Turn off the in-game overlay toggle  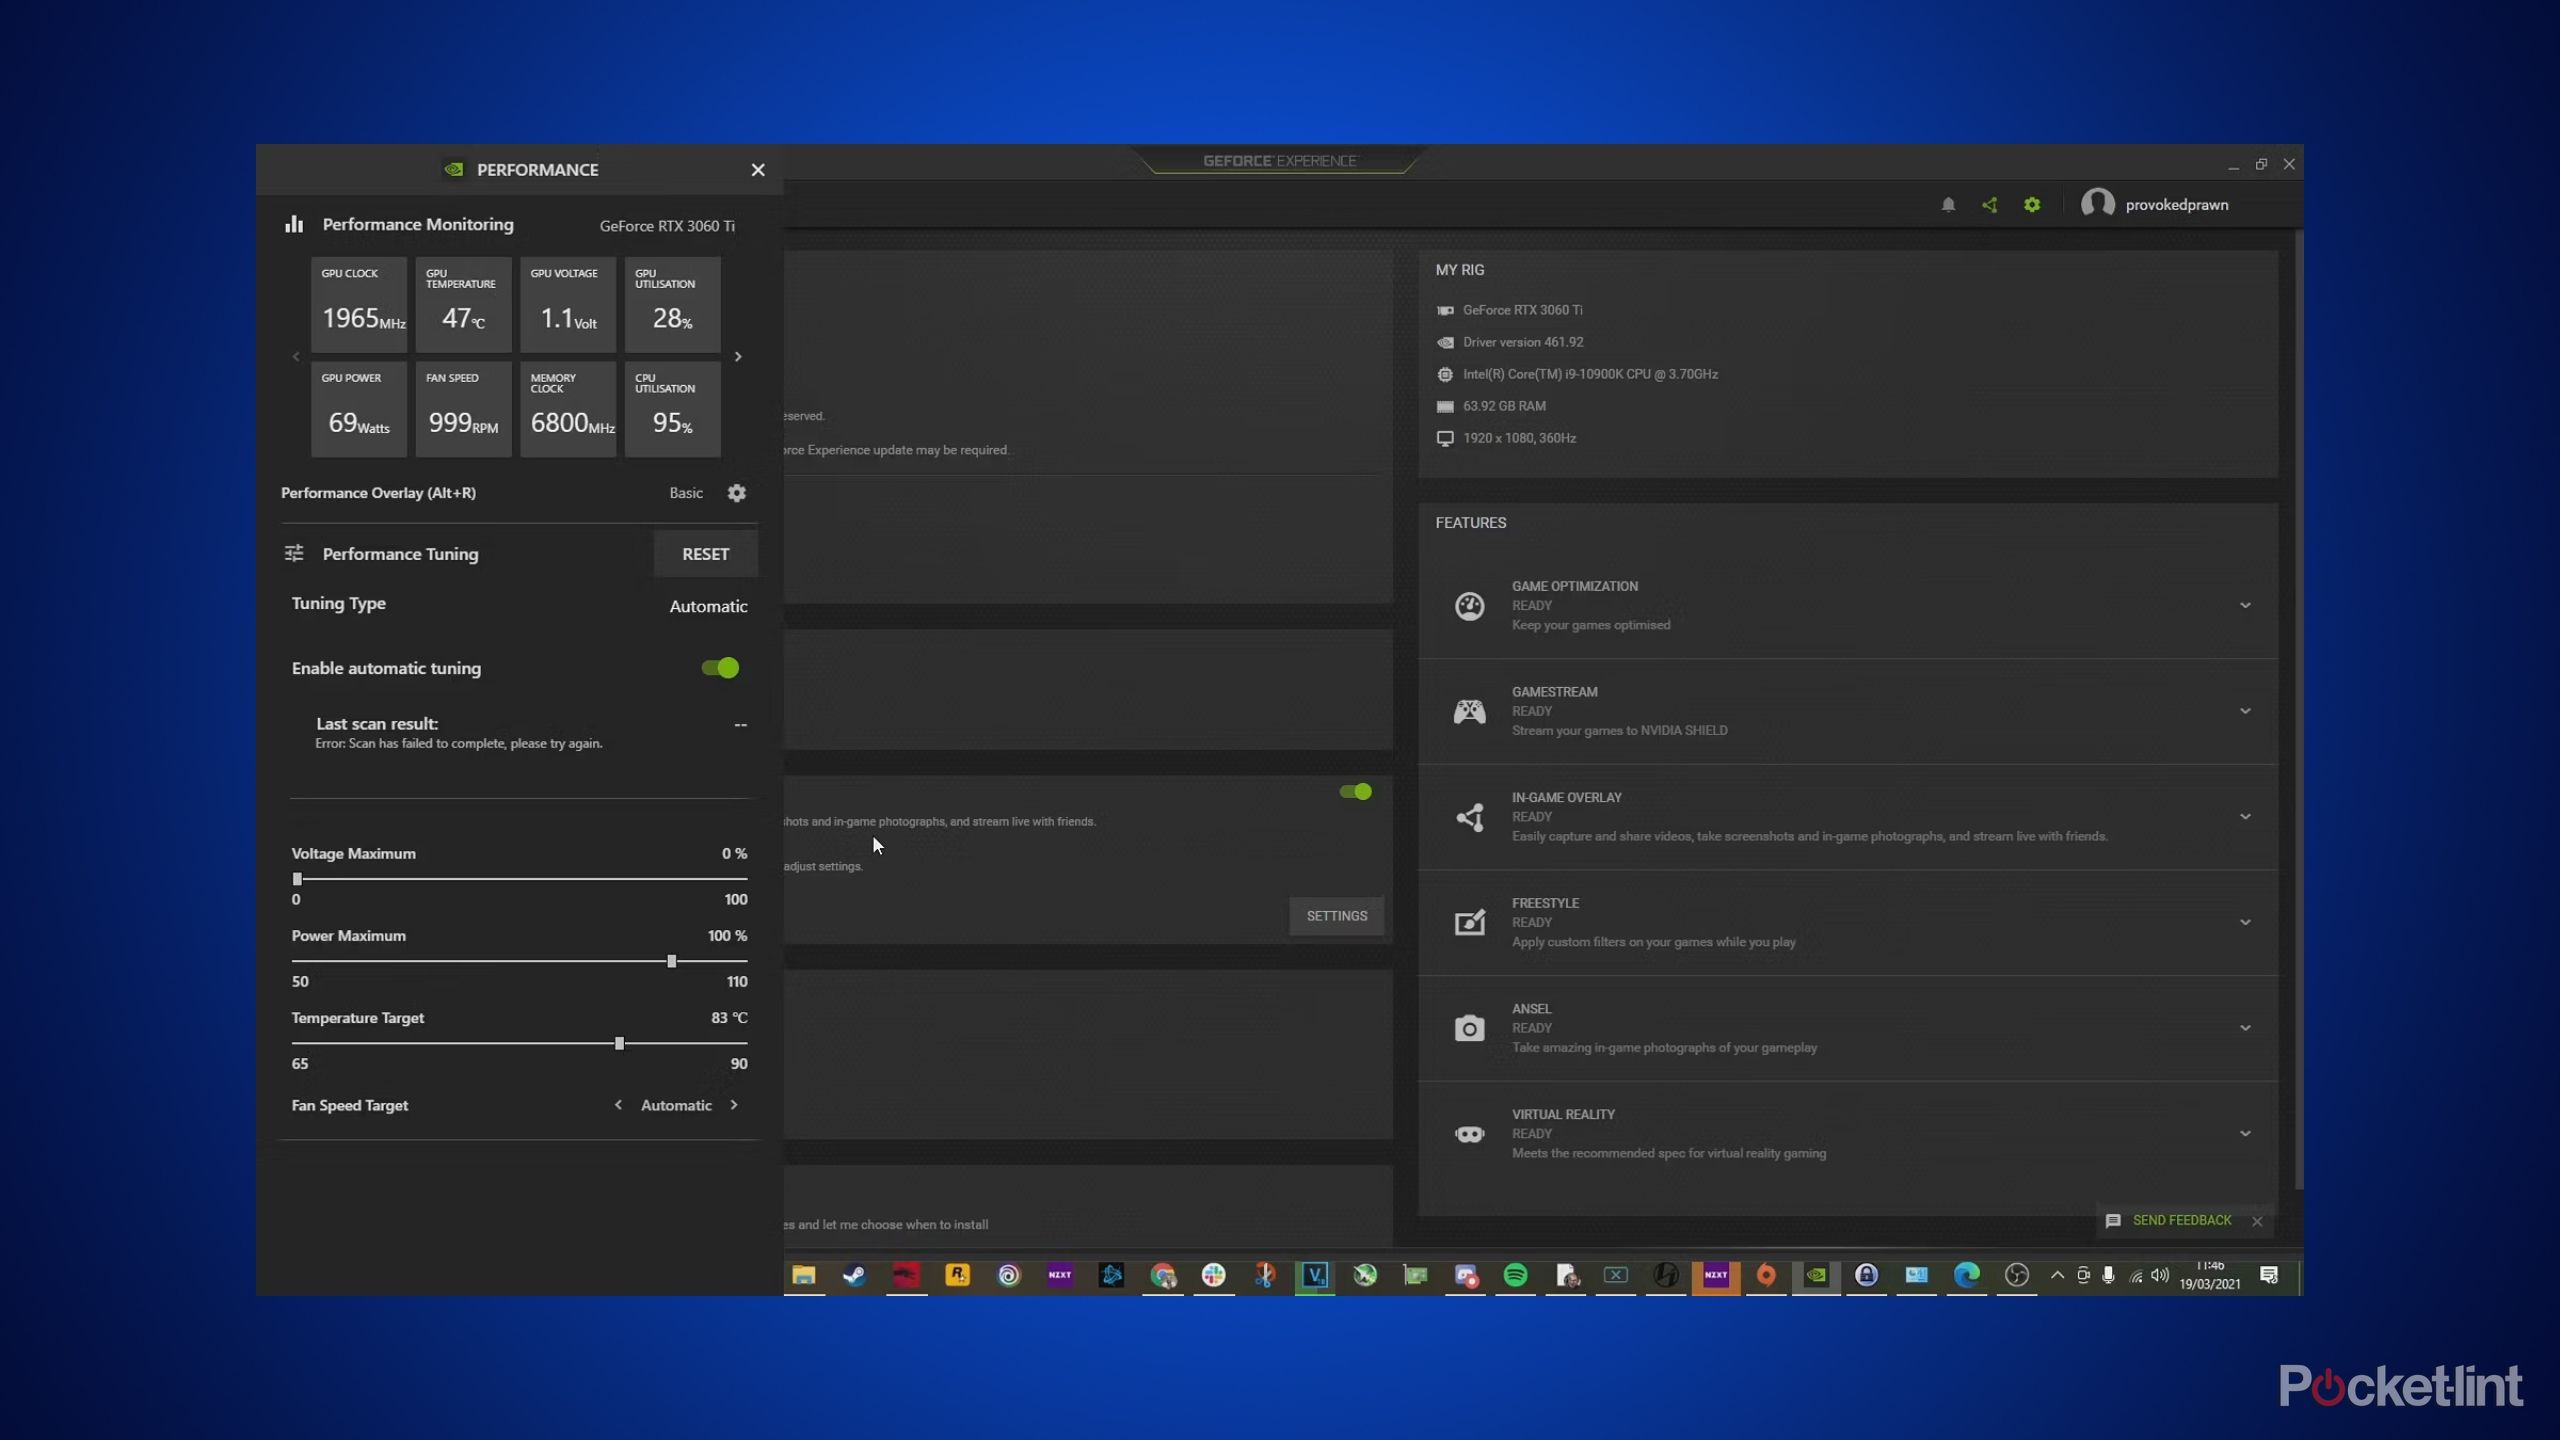pos(1356,791)
